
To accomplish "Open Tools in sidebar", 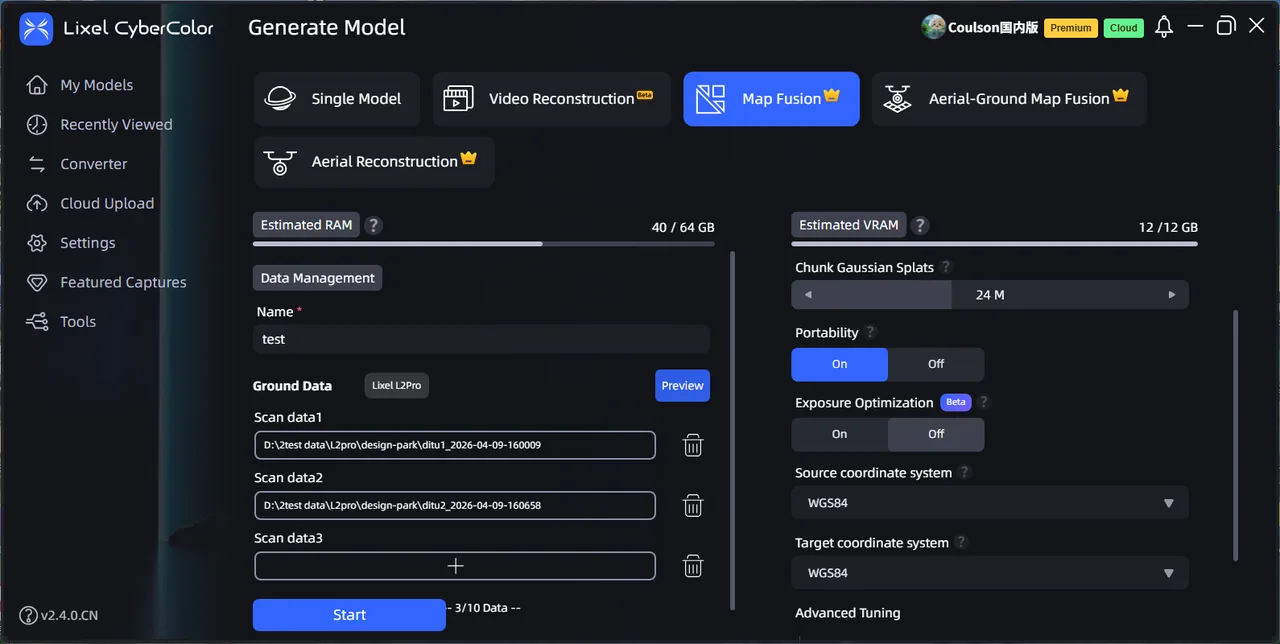I will coord(61,322).
